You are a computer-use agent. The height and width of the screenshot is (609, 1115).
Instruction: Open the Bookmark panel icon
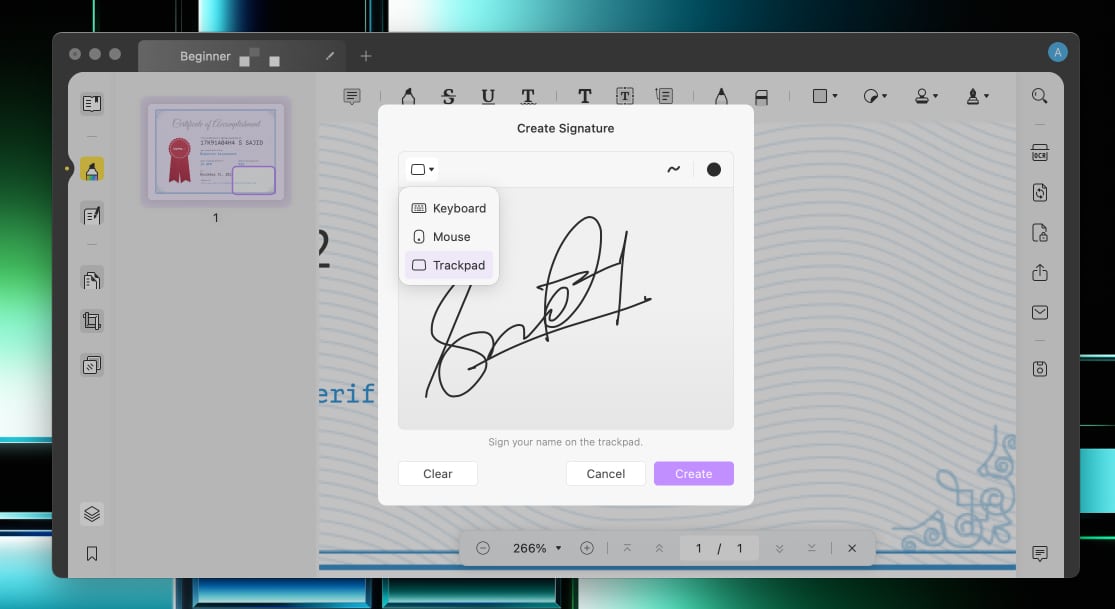pyautogui.click(x=92, y=554)
